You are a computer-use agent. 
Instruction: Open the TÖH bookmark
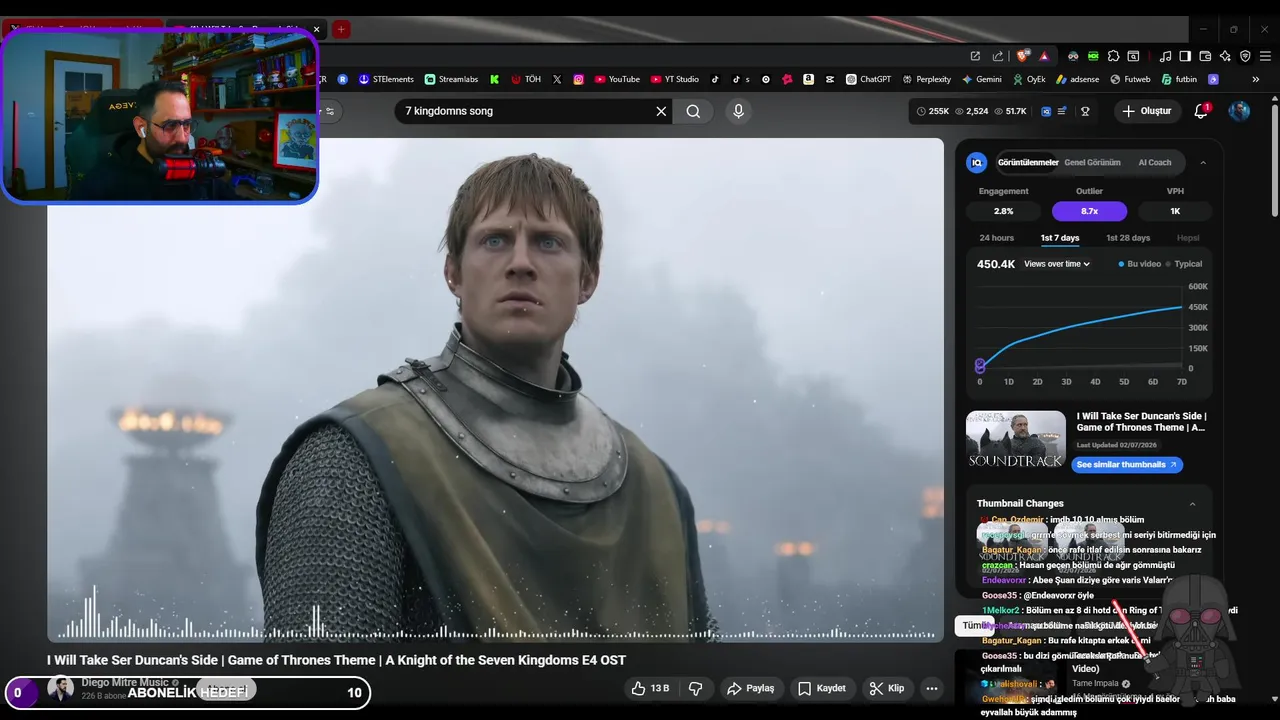click(x=526, y=79)
